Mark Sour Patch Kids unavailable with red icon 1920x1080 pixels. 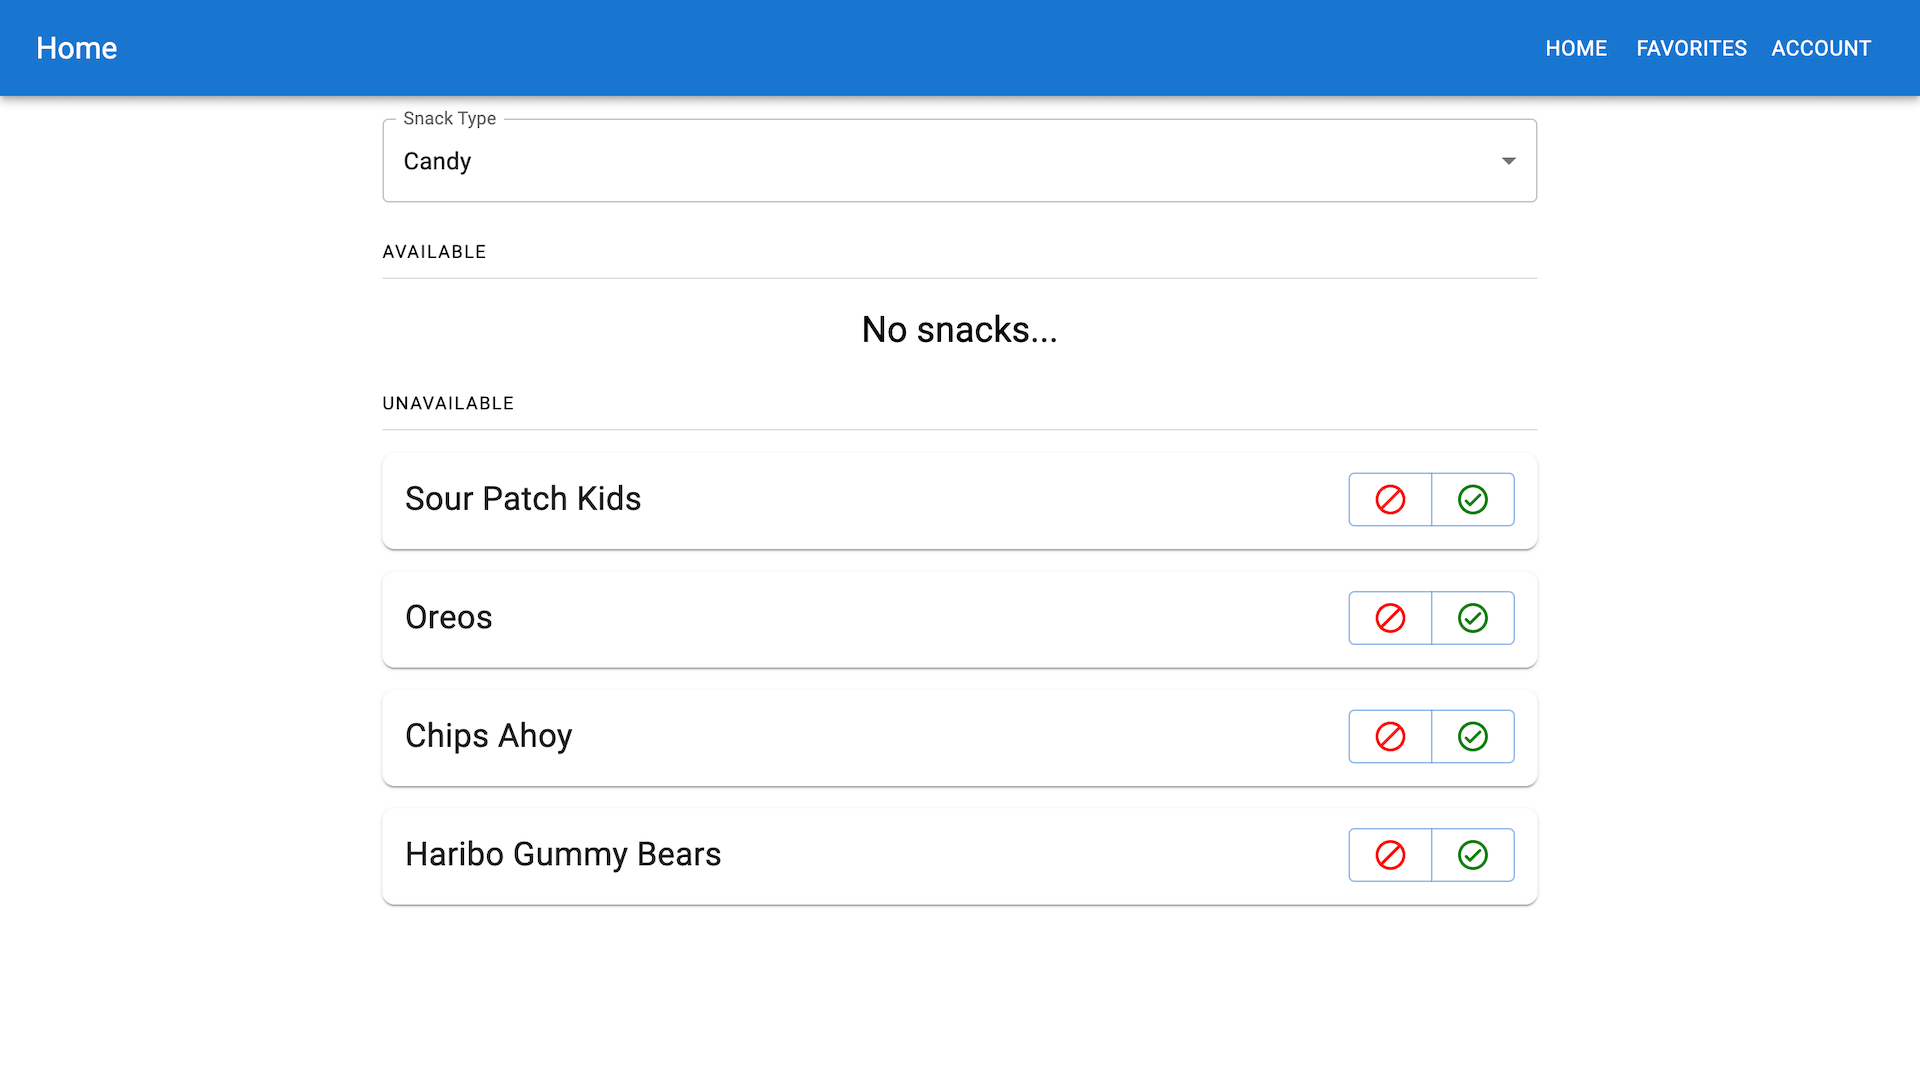point(1390,499)
